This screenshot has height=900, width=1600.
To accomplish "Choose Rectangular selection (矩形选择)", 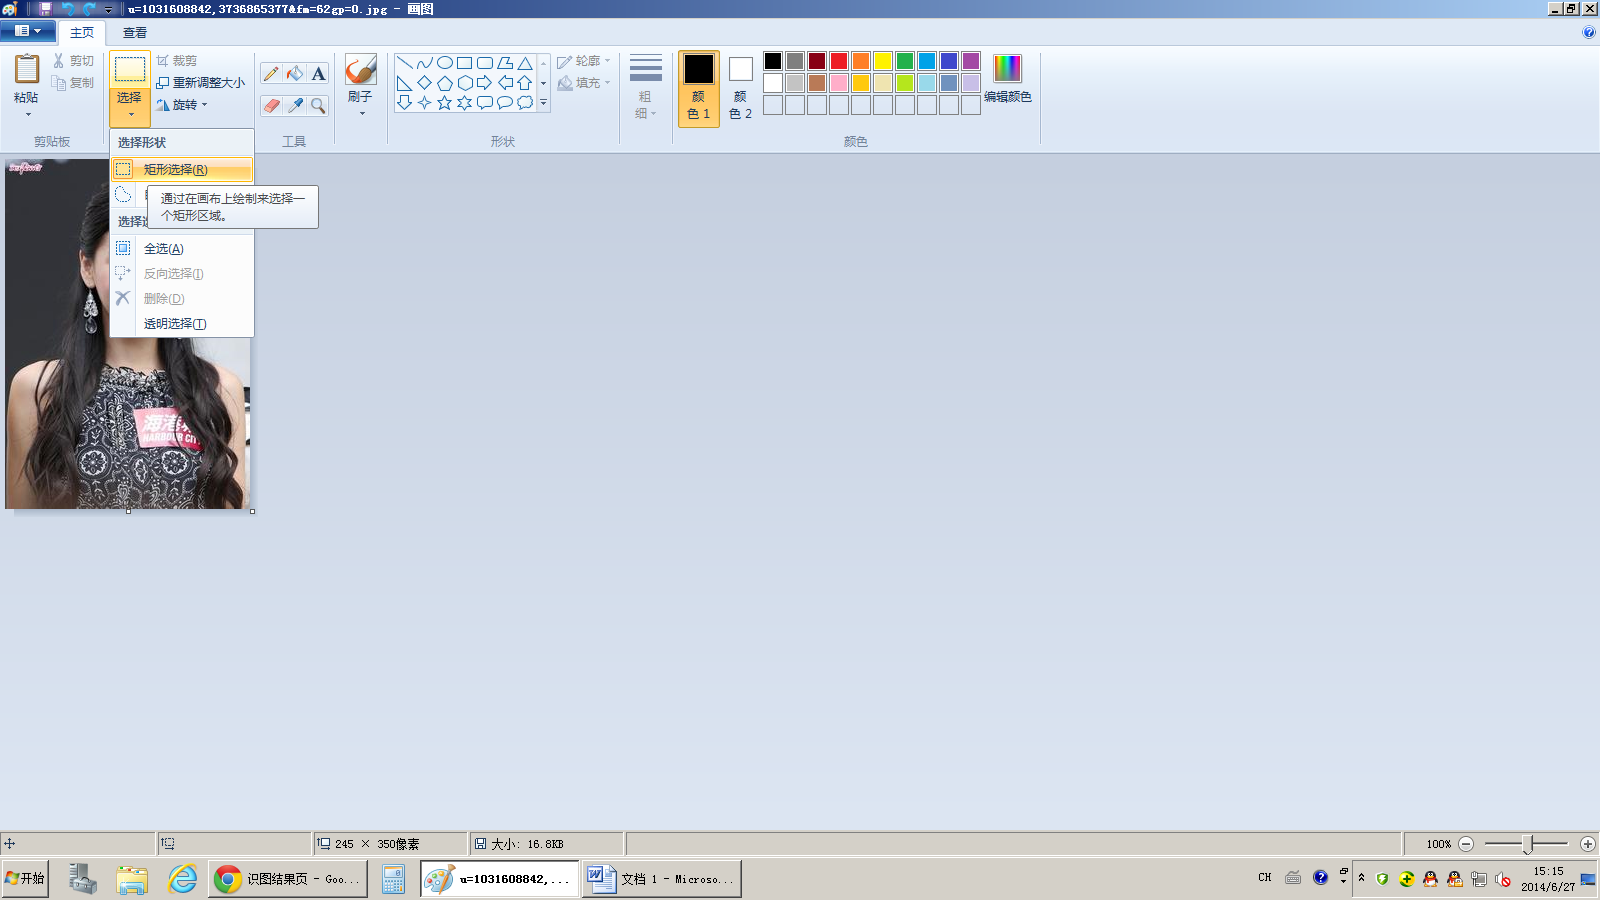I will click(x=182, y=169).
